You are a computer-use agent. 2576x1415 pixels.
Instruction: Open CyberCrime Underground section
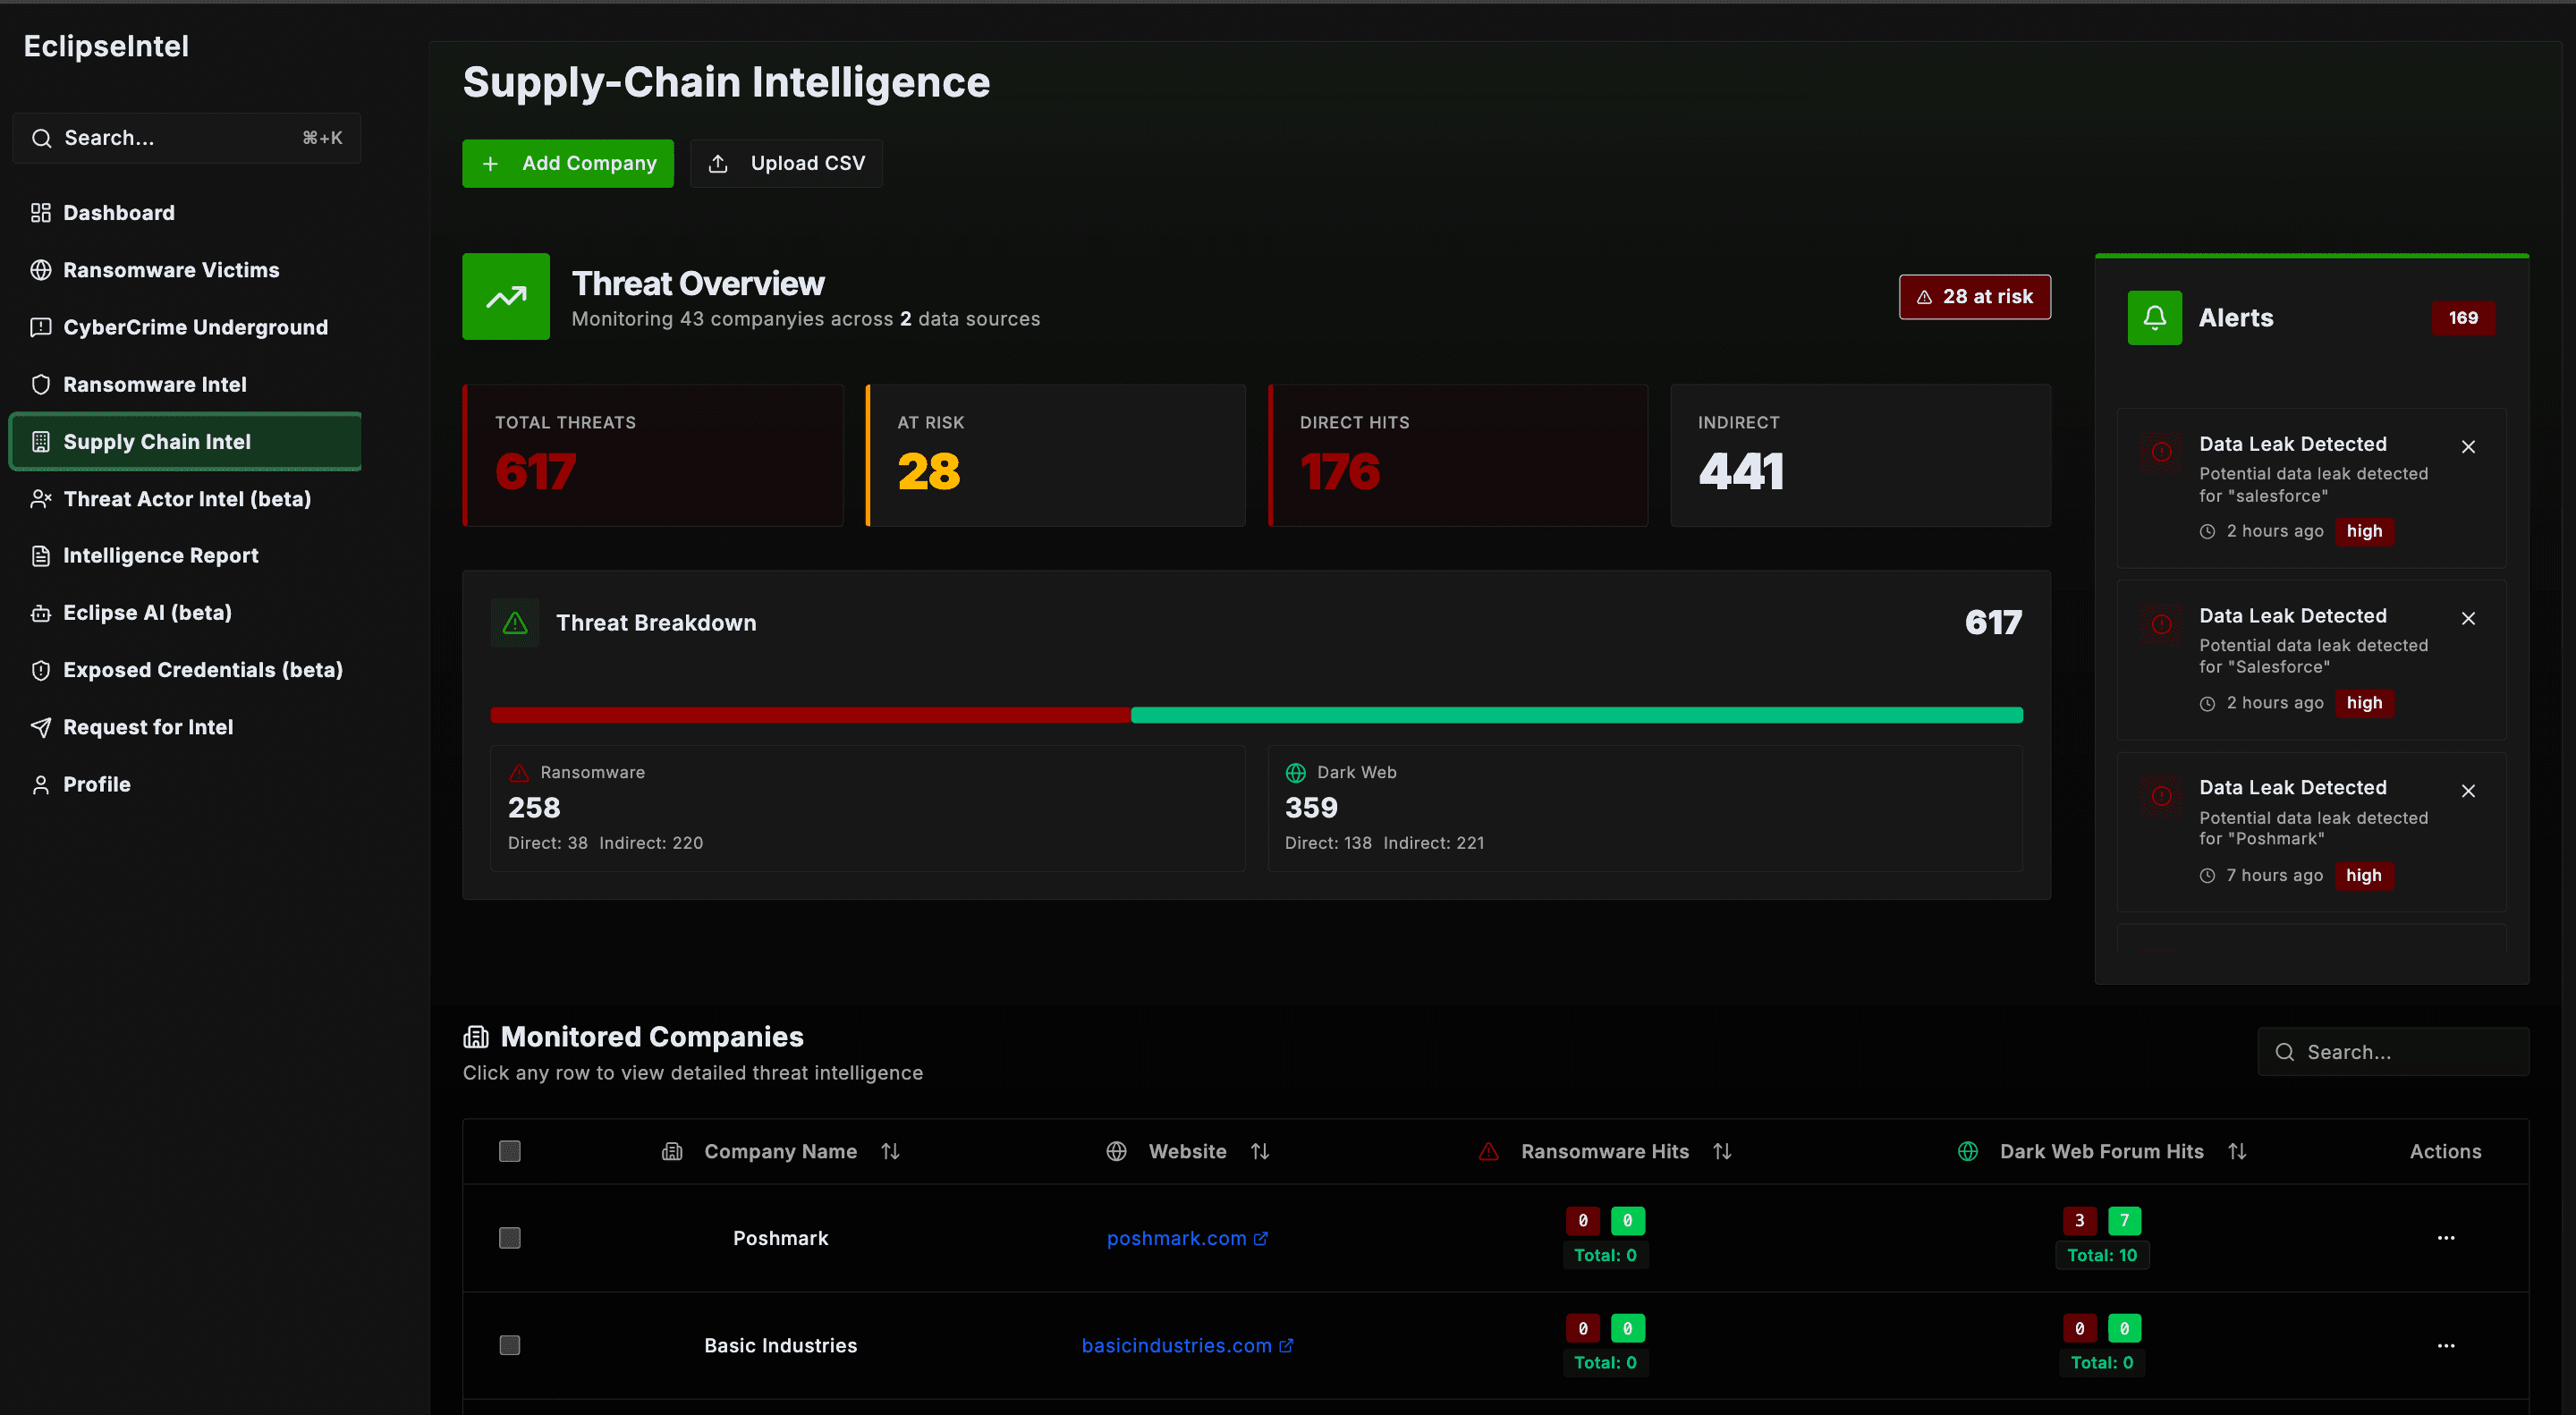[x=195, y=327]
